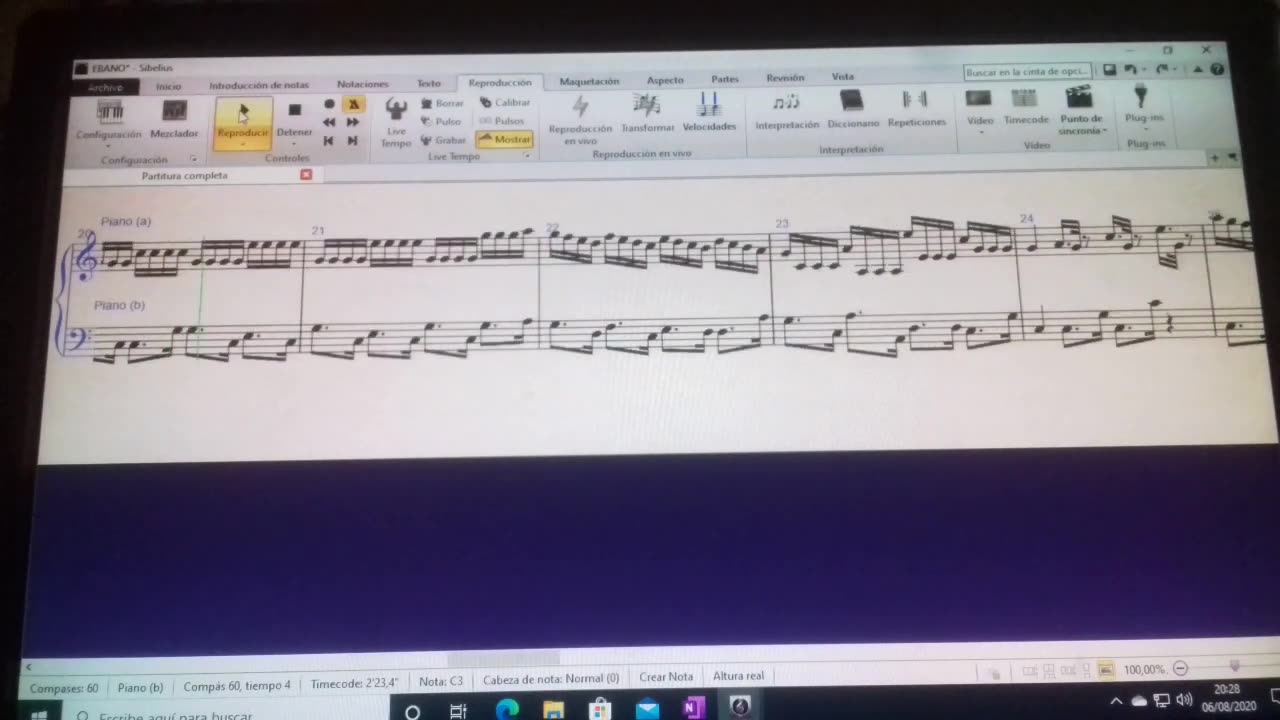This screenshot has height=720, width=1280.
Task: Click the undo arrow icon
Action: pos(1130,70)
